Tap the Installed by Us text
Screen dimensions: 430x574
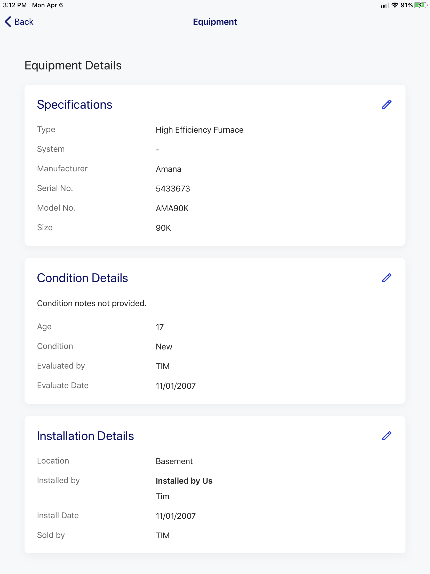coord(184,481)
